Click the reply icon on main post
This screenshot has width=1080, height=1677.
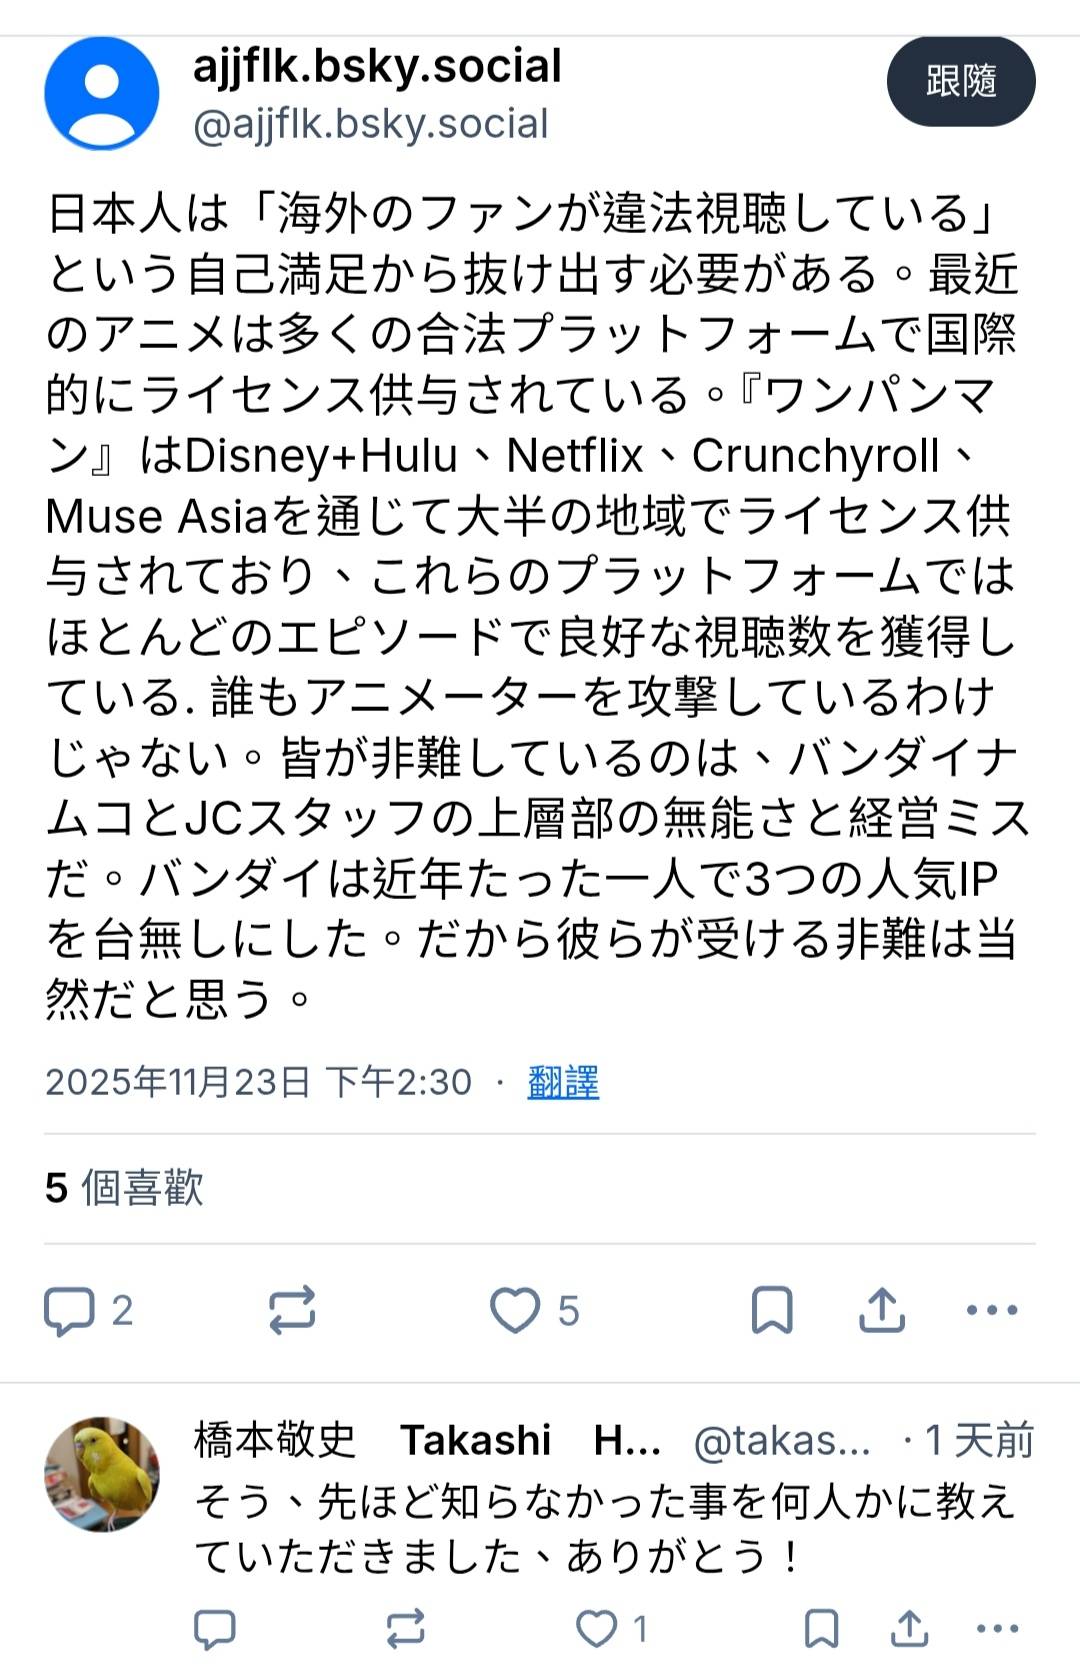[x=69, y=1311]
